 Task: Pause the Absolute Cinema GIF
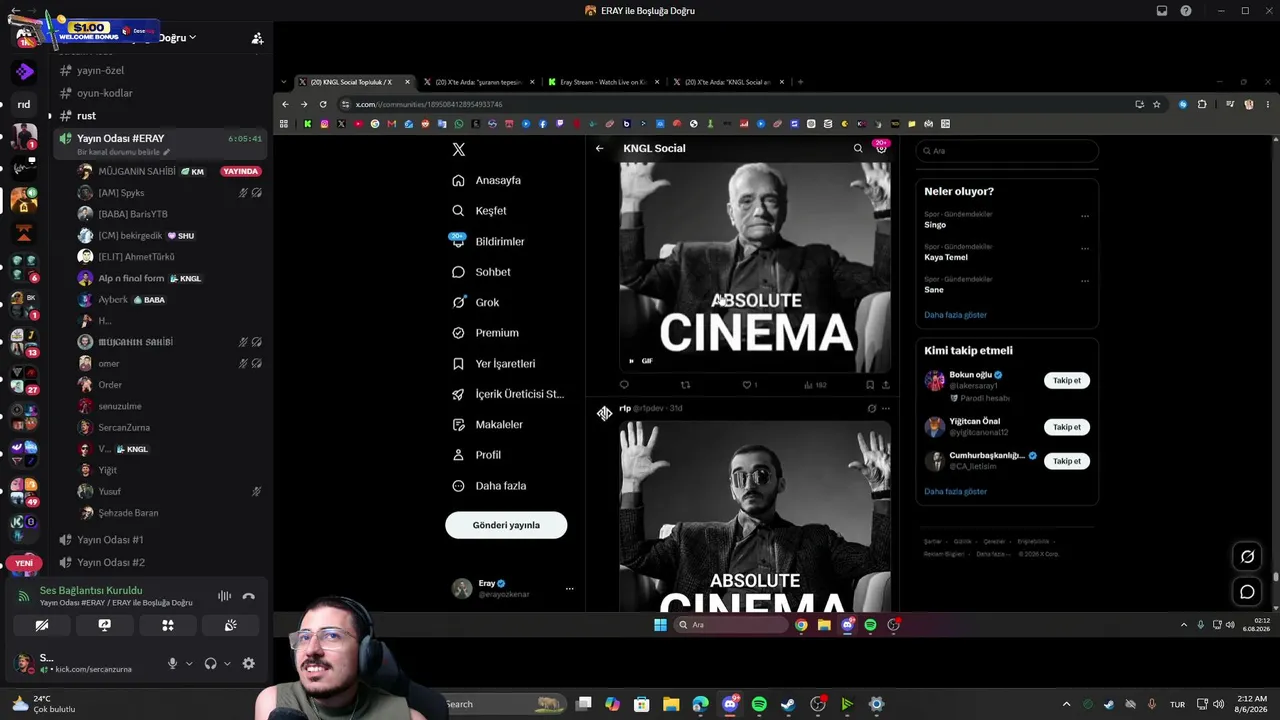[631, 361]
